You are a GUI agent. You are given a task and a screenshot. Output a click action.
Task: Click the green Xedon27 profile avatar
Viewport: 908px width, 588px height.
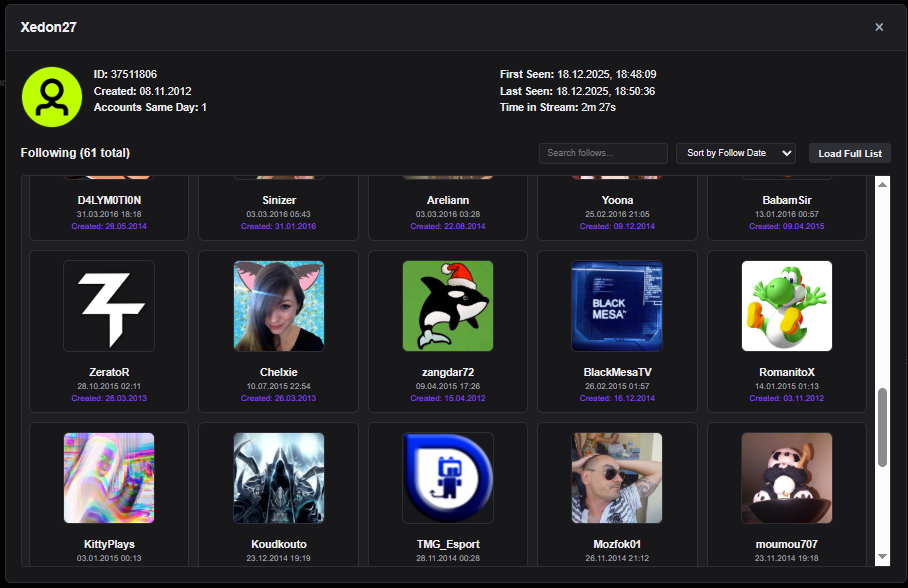click(x=52, y=97)
